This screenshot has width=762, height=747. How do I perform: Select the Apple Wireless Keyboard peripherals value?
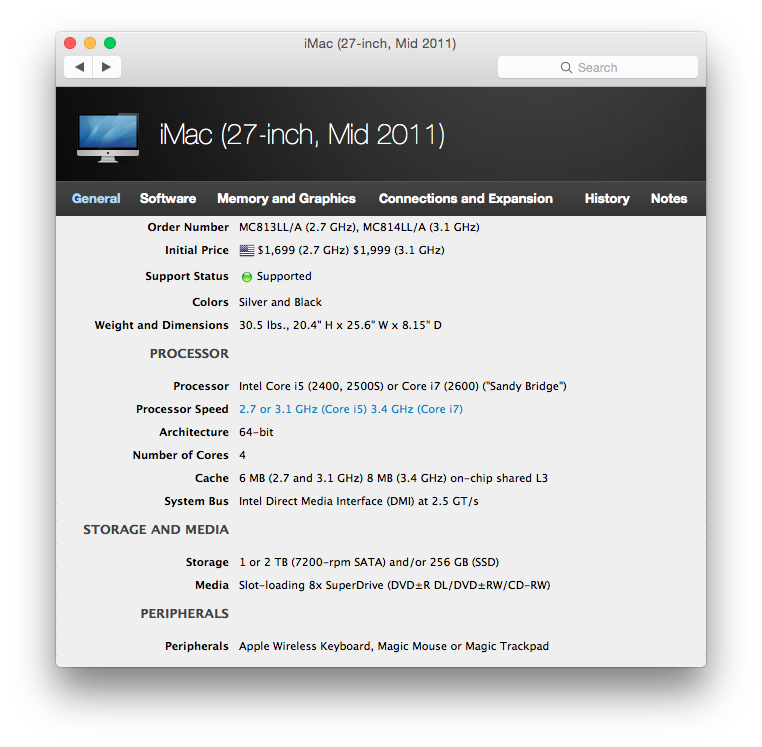click(394, 646)
